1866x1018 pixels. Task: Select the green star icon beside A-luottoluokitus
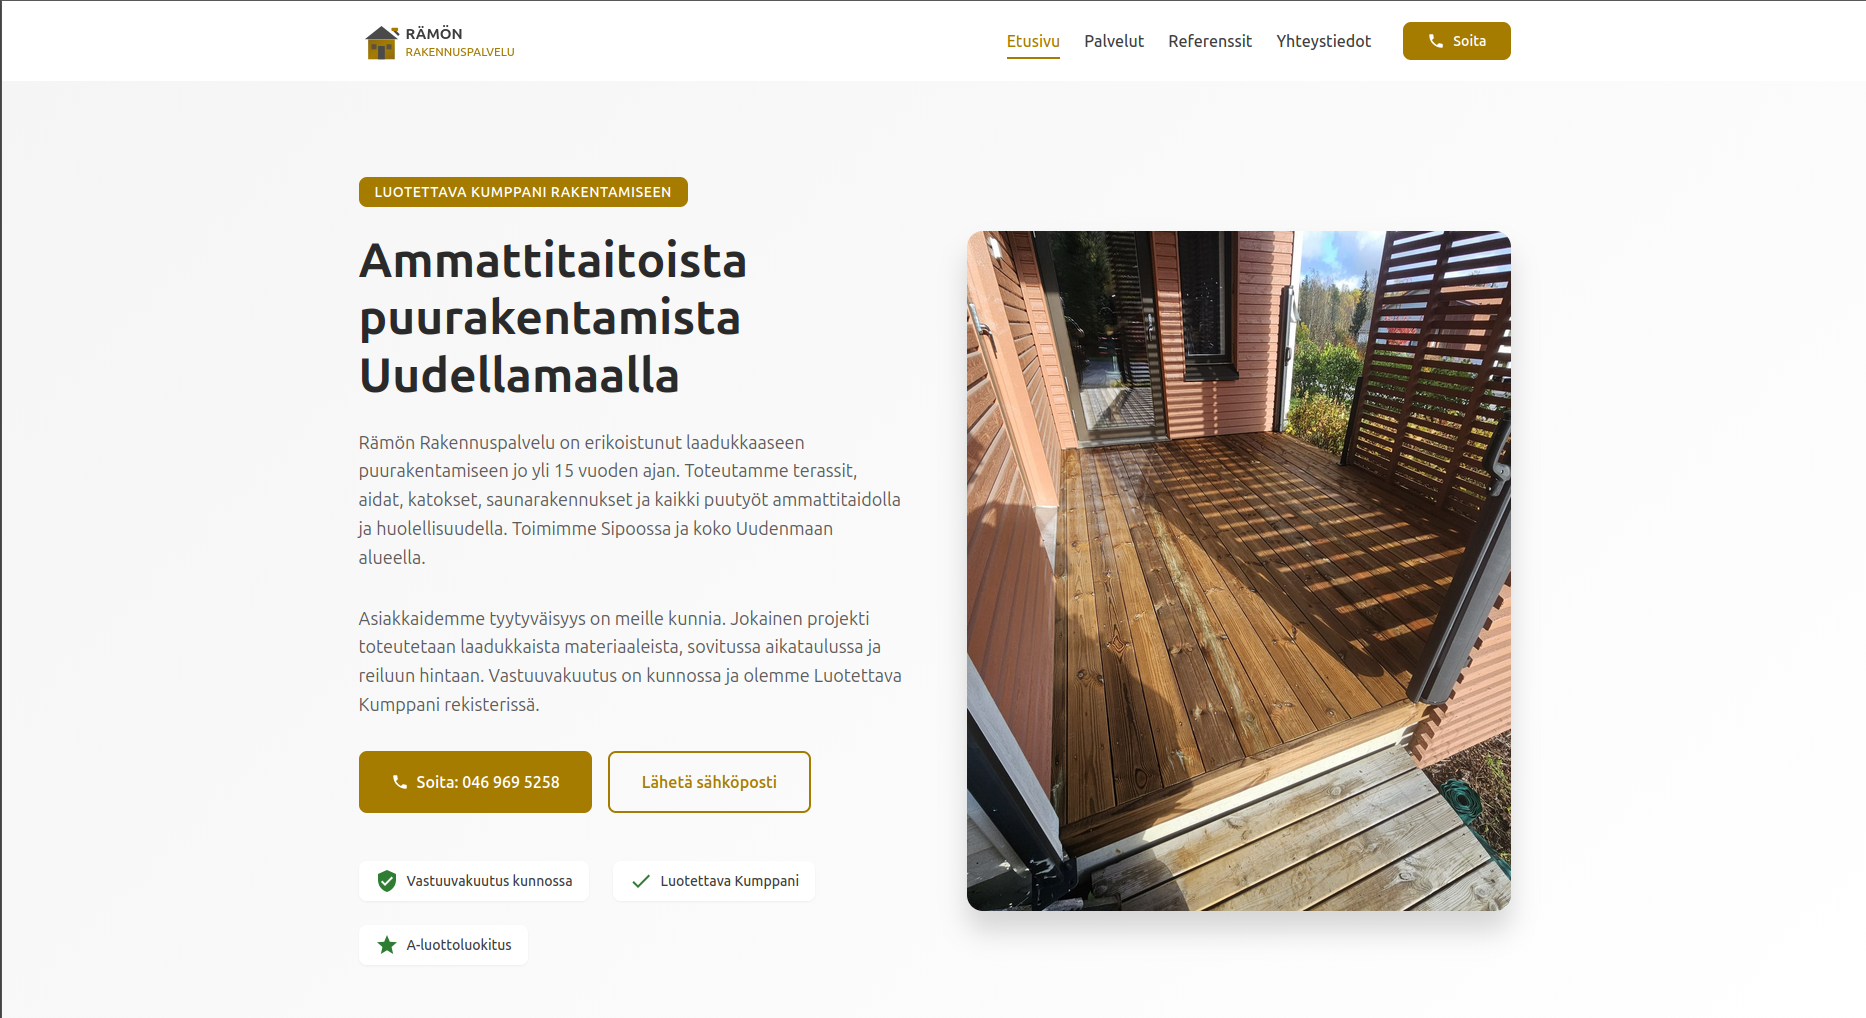387,944
